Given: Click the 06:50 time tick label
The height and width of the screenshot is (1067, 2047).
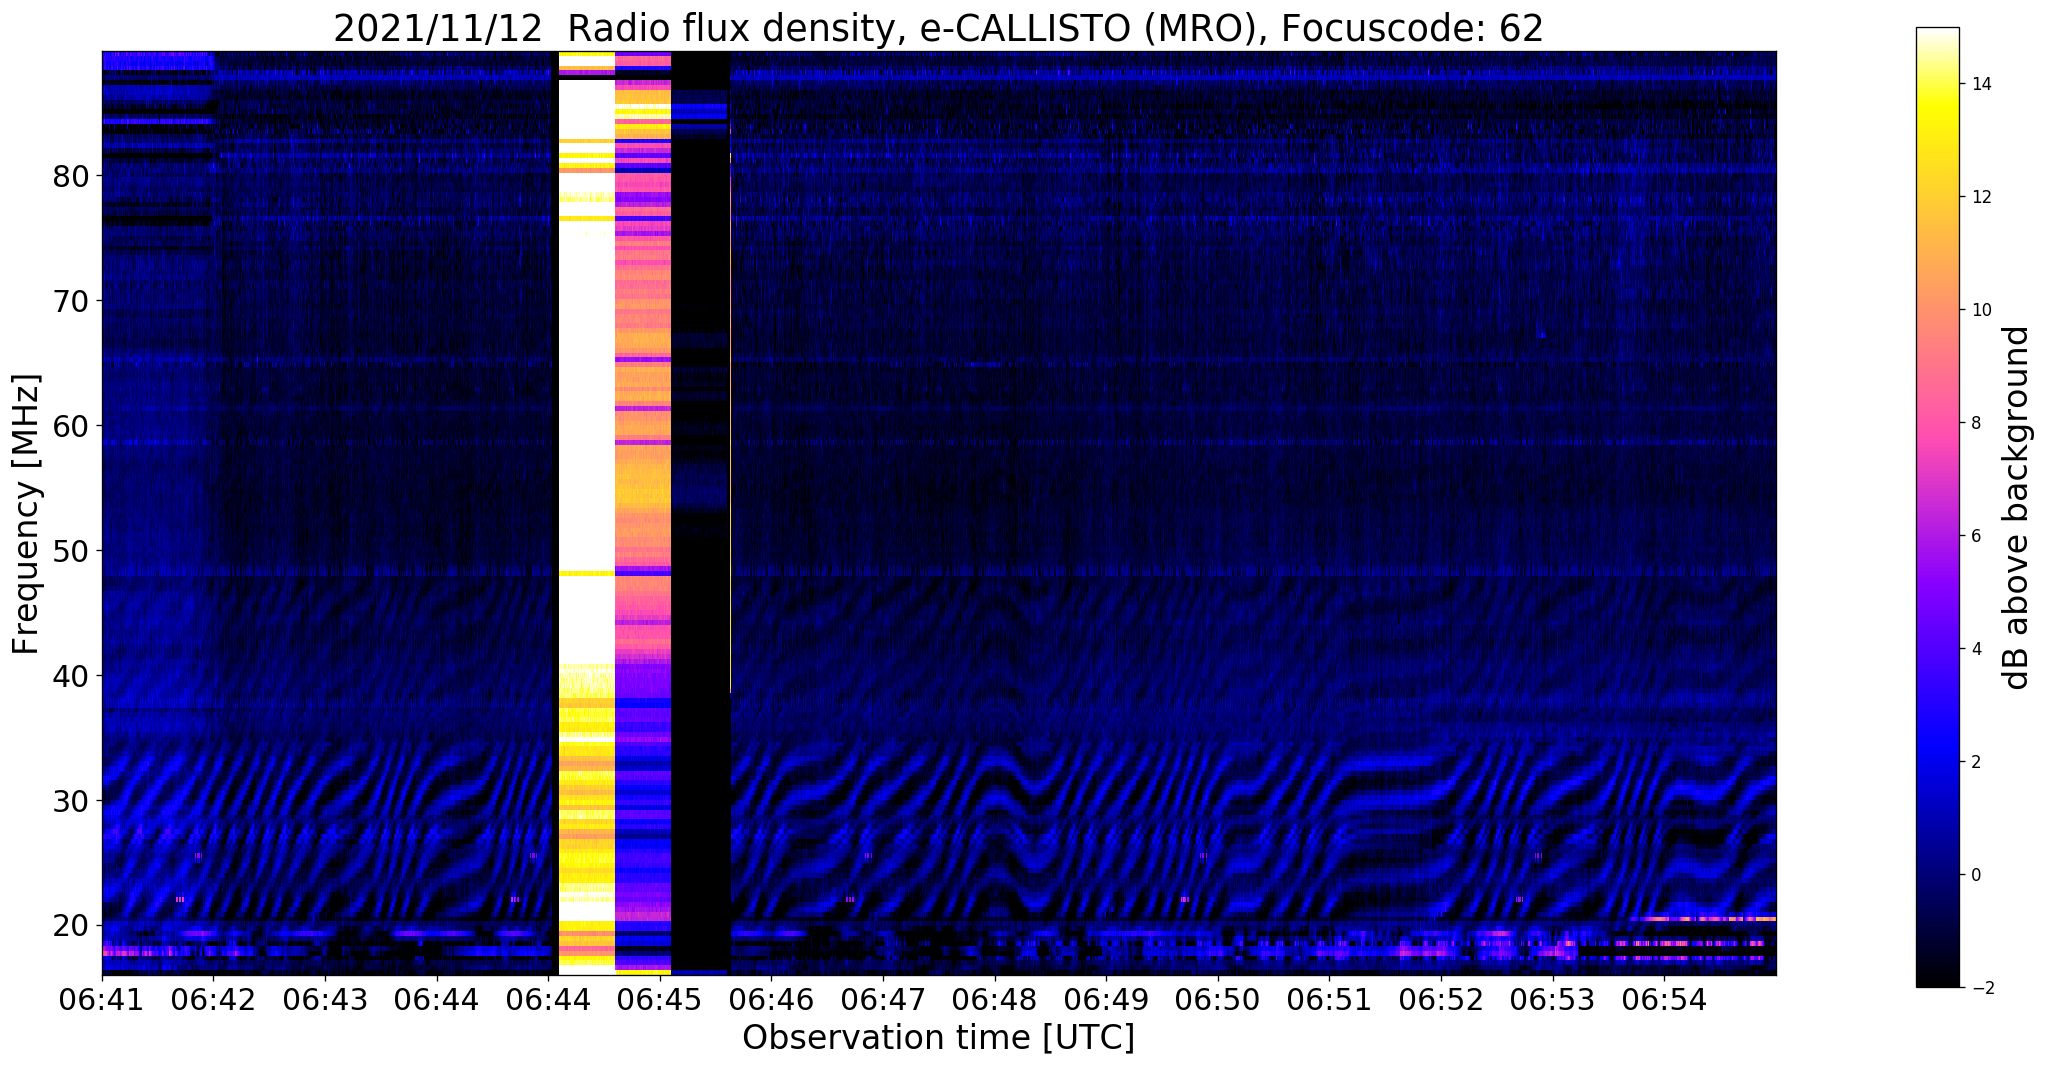Looking at the screenshot, I should (x=1218, y=999).
